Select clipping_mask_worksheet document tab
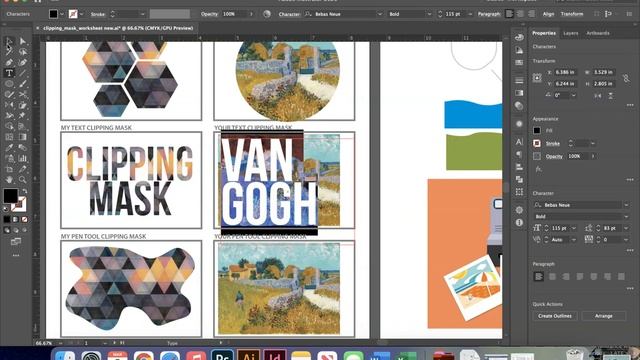The height and width of the screenshot is (360, 640). 118,28
